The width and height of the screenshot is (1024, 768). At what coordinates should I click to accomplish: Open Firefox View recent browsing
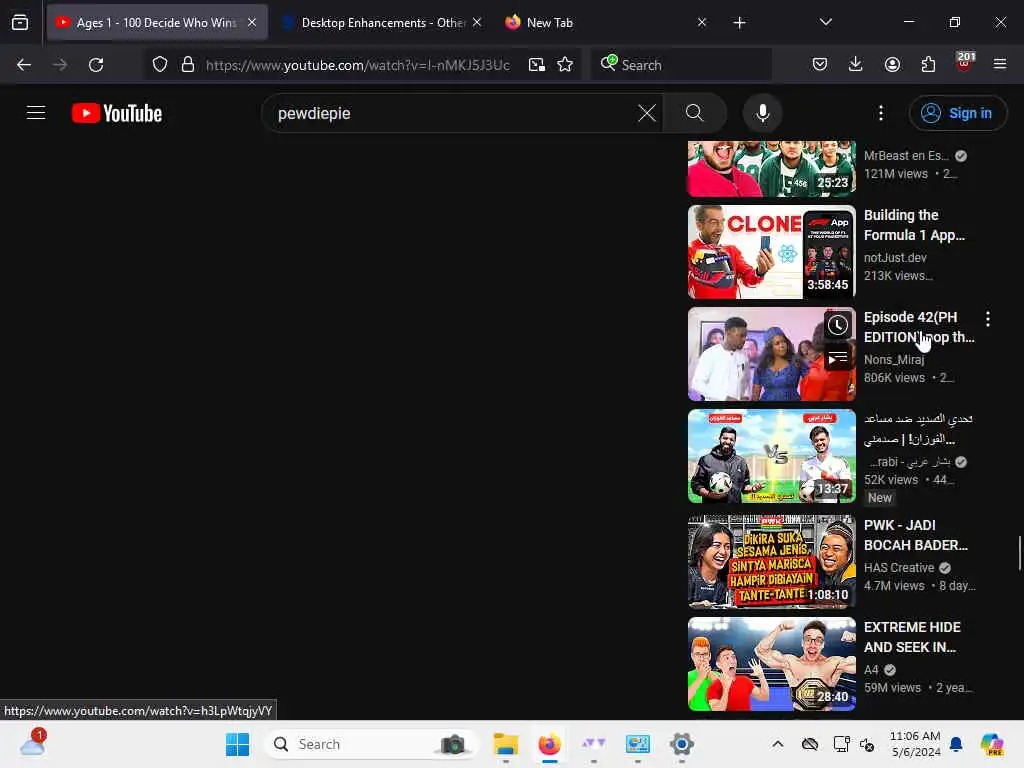click(x=20, y=22)
